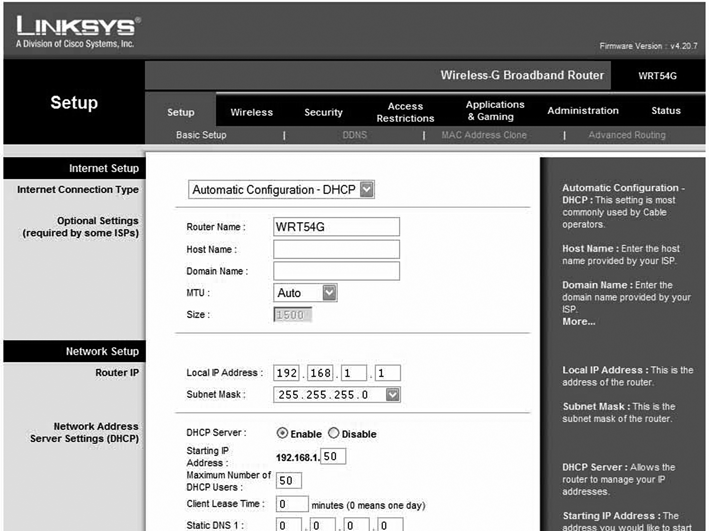Viewport: 709px width, 531px height.
Task: Select the Enable DHCP Server radio button
Action: coord(283,434)
